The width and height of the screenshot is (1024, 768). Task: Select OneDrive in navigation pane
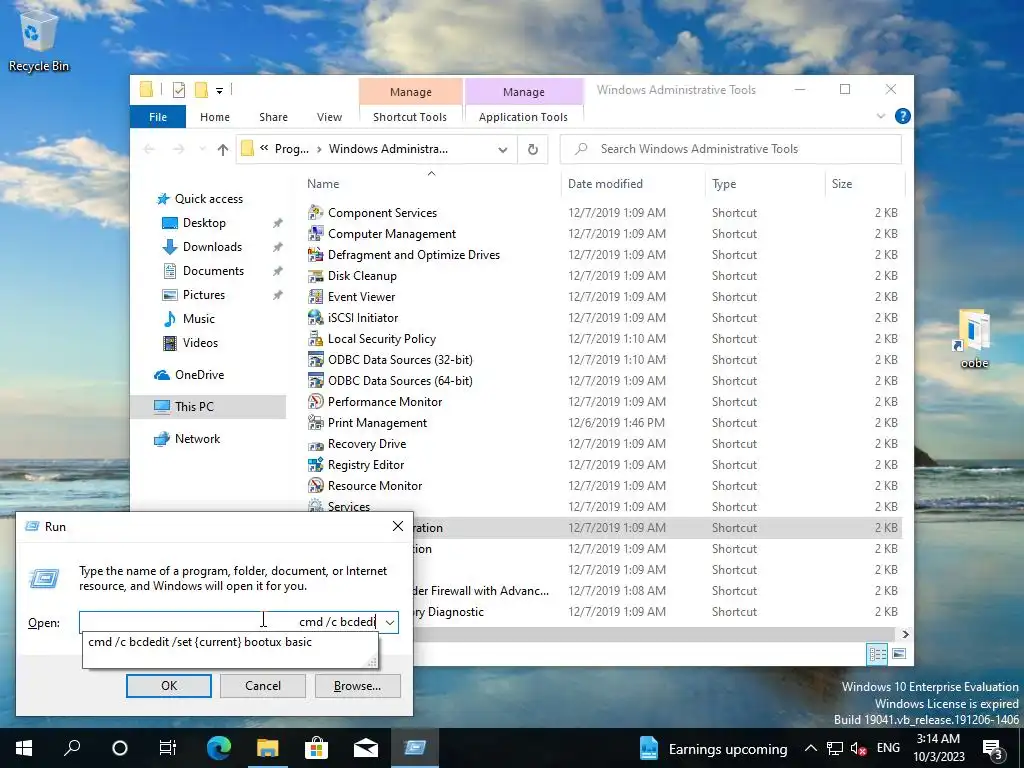199,375
